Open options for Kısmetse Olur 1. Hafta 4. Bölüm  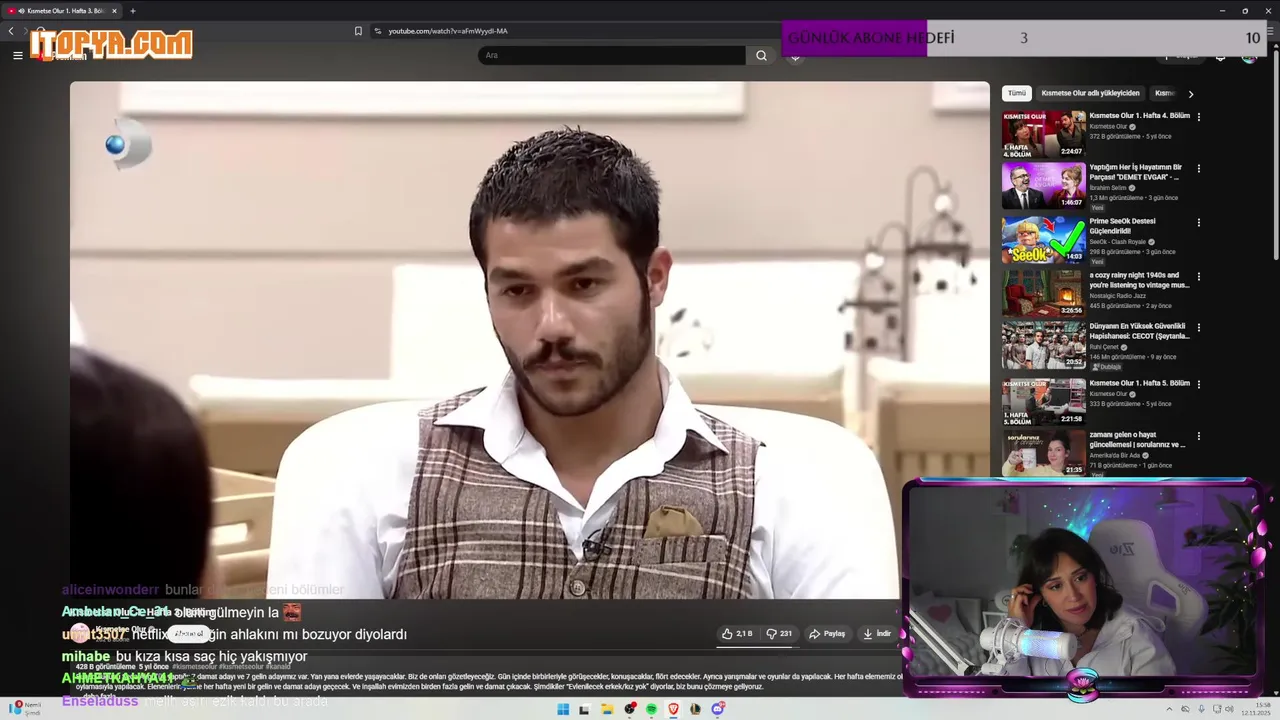[x=1199, y=117]
